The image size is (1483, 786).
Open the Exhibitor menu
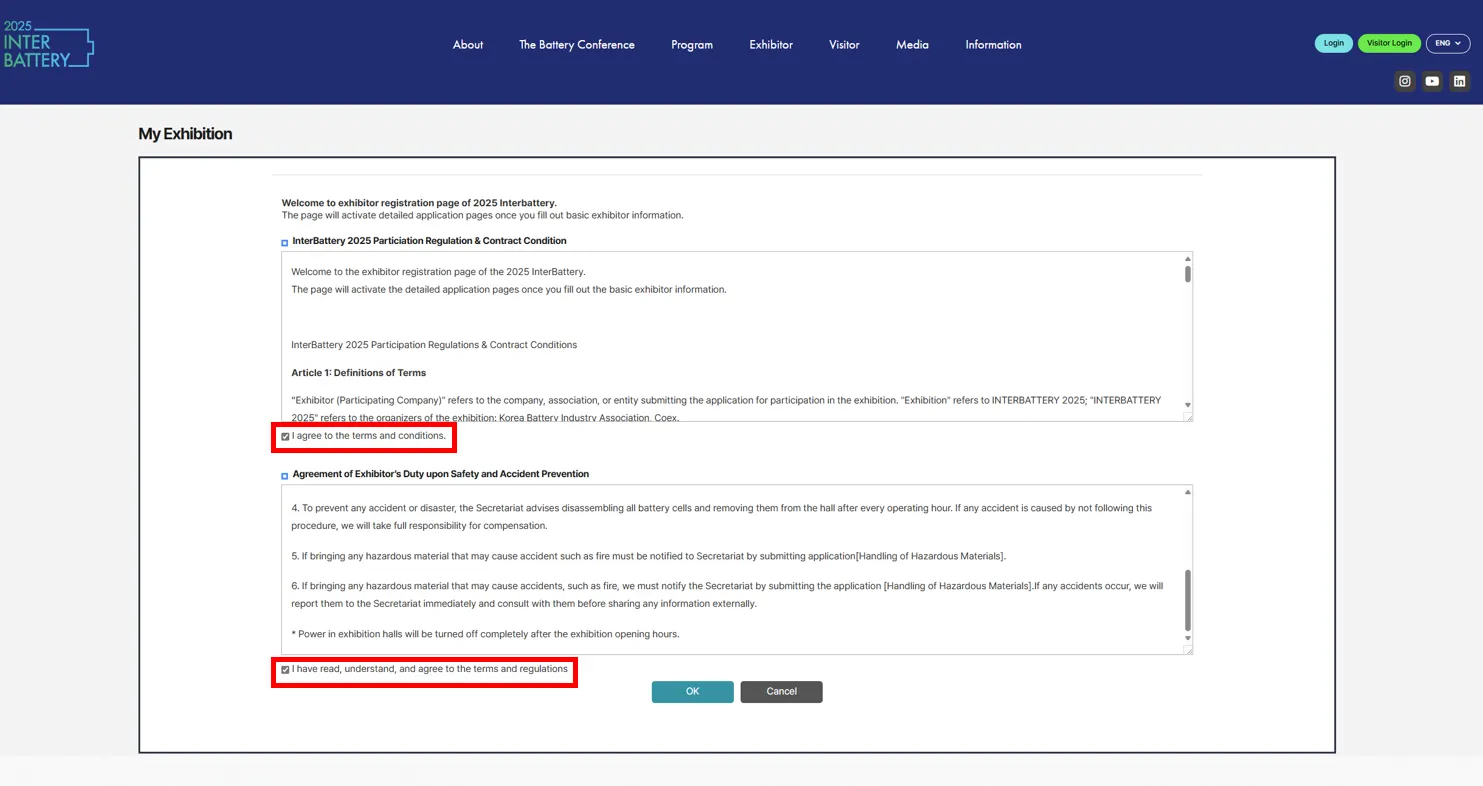pos(771,45)
